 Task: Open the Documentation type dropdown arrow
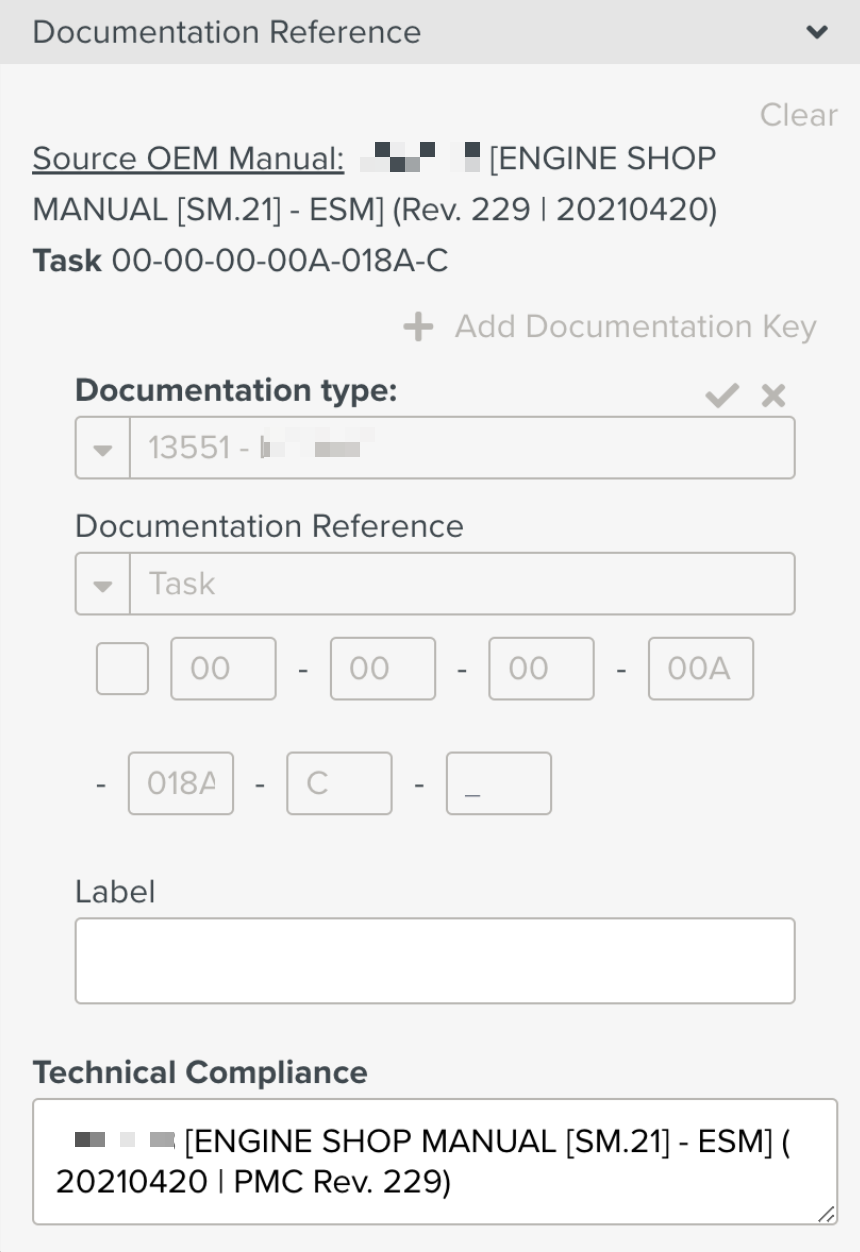click(x=103, y=448)
